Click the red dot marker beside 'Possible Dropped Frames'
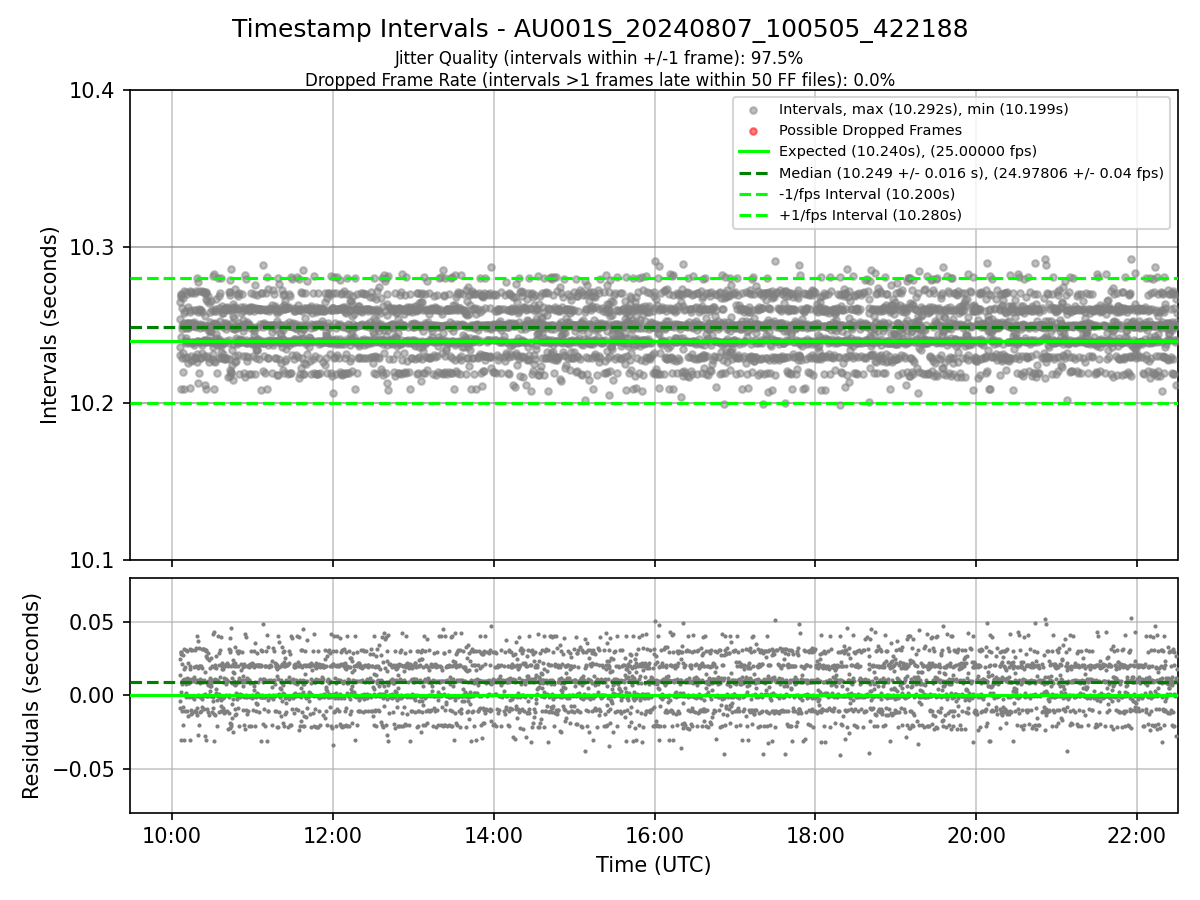The image size is (1200, 900). coord(754,131)
